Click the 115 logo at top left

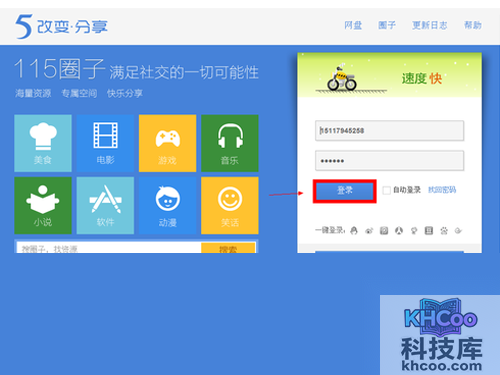[61, 26]
